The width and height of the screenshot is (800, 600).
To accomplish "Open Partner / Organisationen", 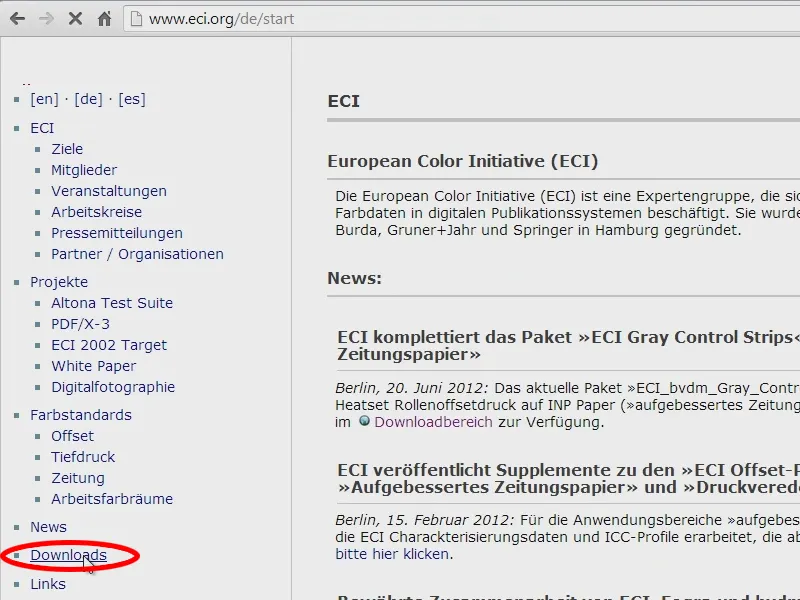I will 137,254.
